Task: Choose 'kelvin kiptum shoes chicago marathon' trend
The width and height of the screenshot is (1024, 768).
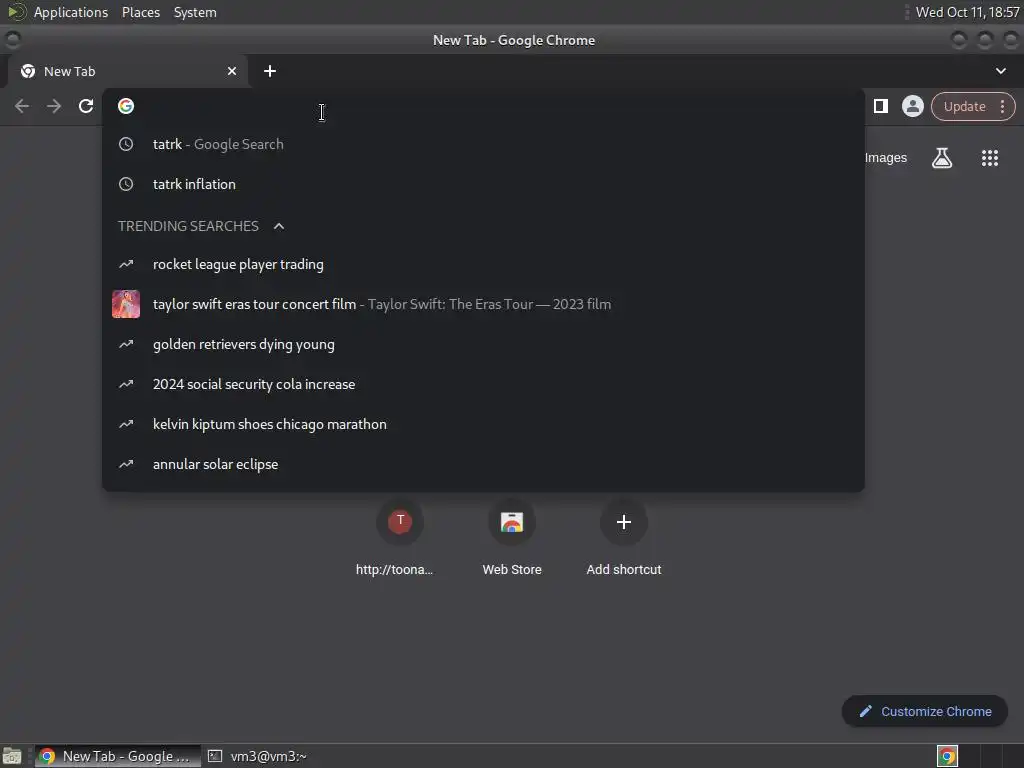Action: point(483,424)
